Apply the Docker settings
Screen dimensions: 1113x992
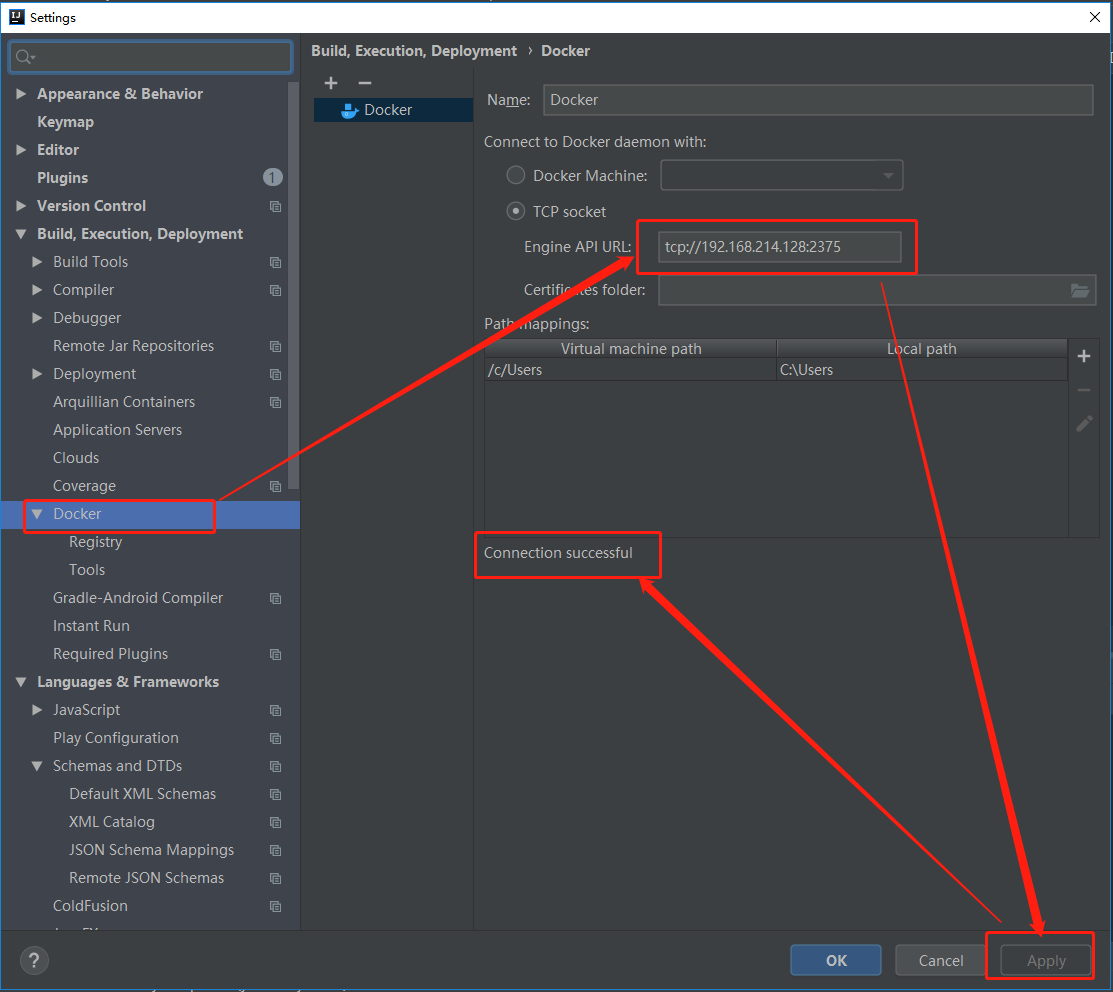coord(1046,961)
